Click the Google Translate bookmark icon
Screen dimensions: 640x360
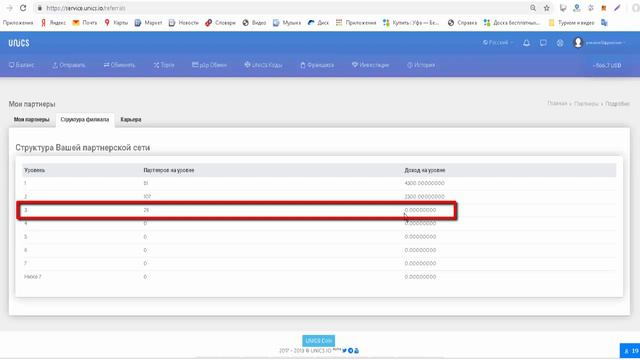pos(604,23)
